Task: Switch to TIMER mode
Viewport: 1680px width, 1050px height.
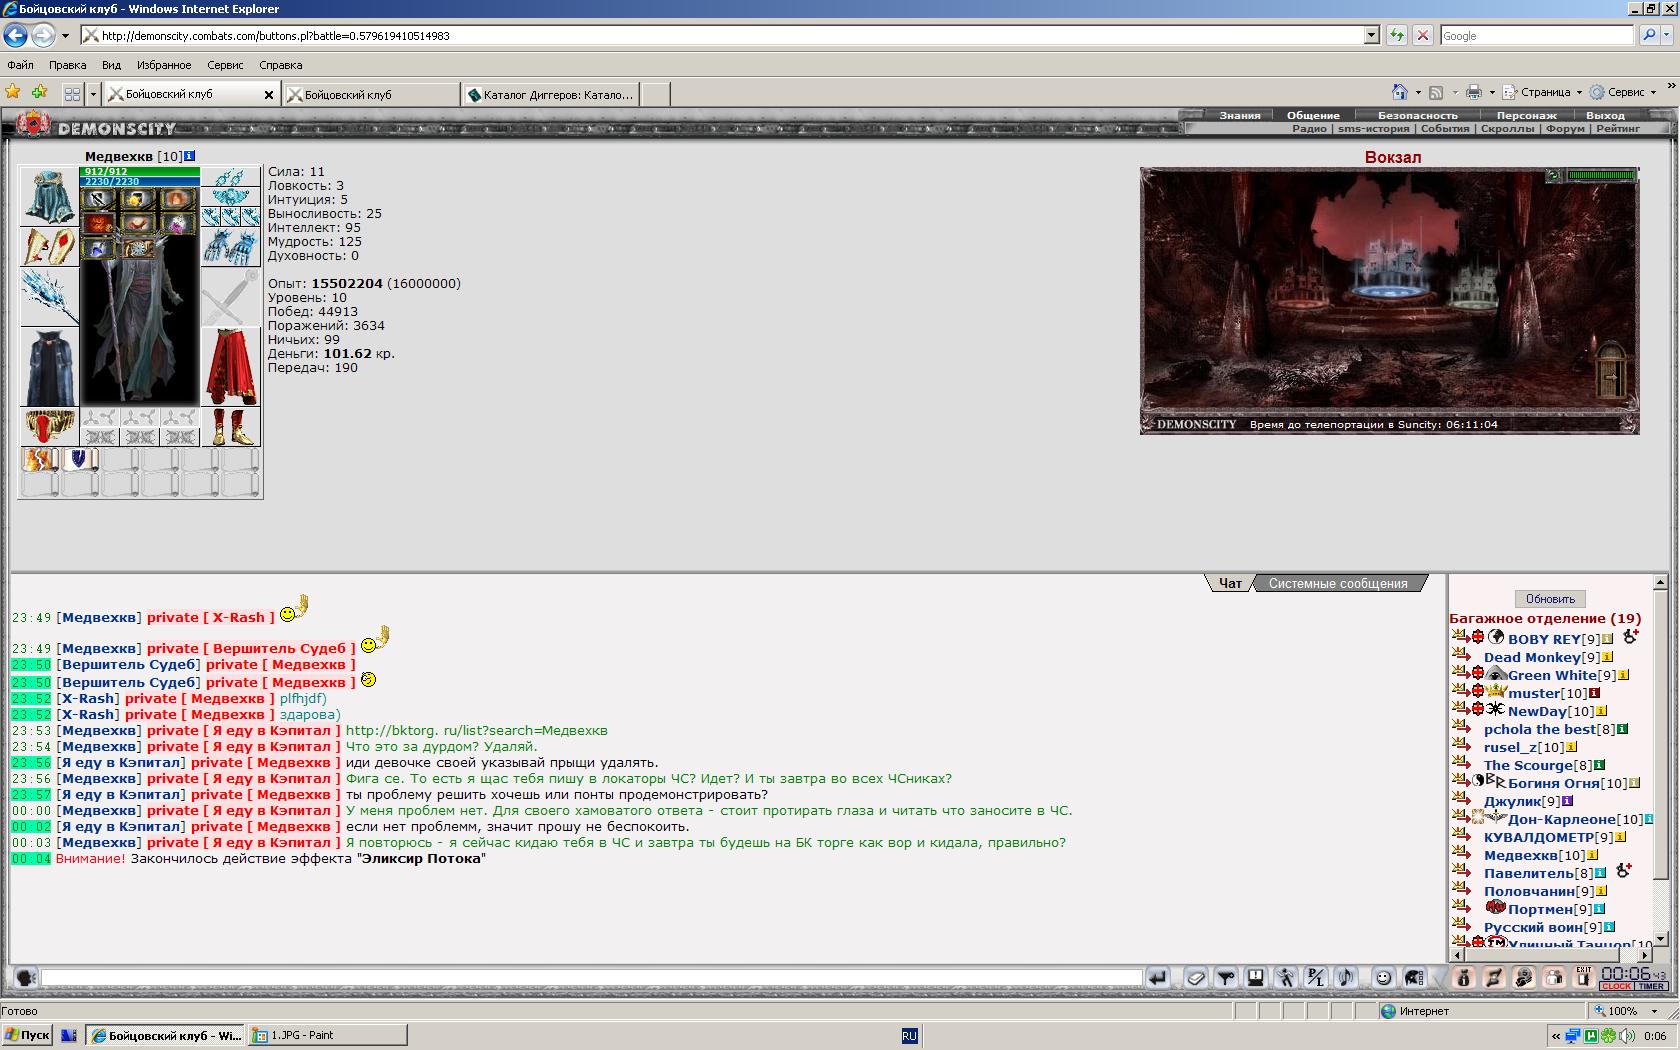Action: [x=1651, y=986]
